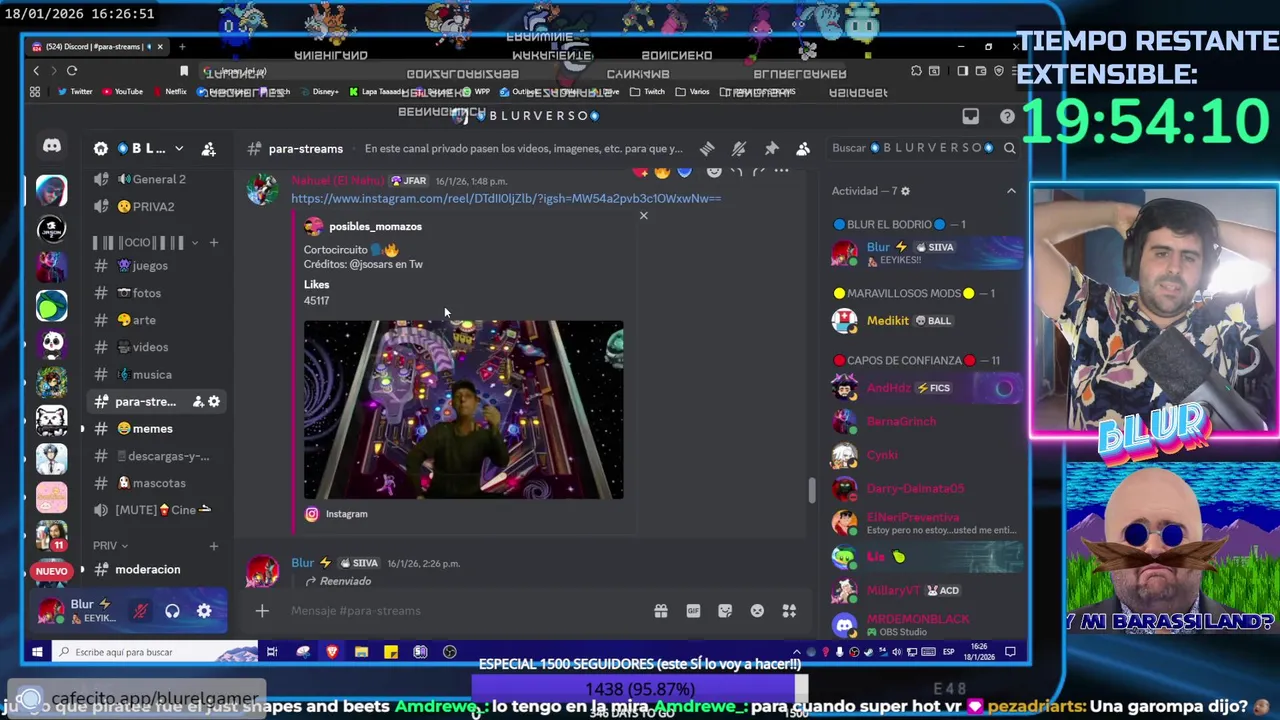1280x720 pixels.
Task: Open the Instagram reel link in message
Action: 506,198
